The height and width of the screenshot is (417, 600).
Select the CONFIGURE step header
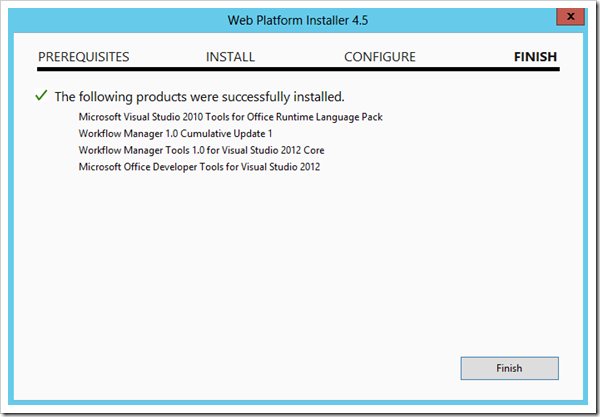[x=380, y=57]
